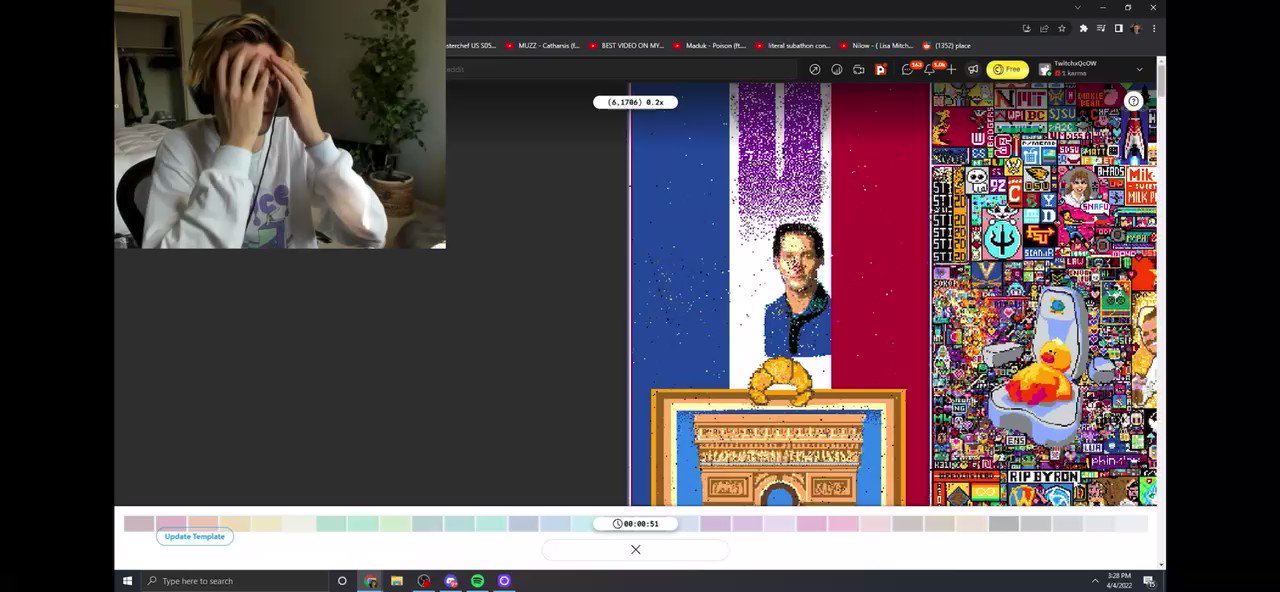Image resolution: width=1280 pixels, height=592 pixels.
Task: Open Reddit chat with 563 badge
Action: coord(907,69)
